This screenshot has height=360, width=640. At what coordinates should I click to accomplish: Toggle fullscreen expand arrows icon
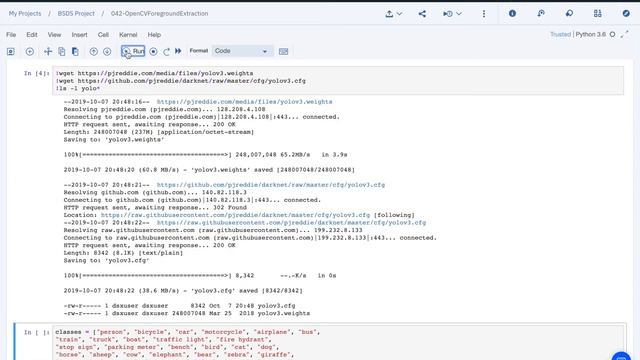click(x=624, y=35)
